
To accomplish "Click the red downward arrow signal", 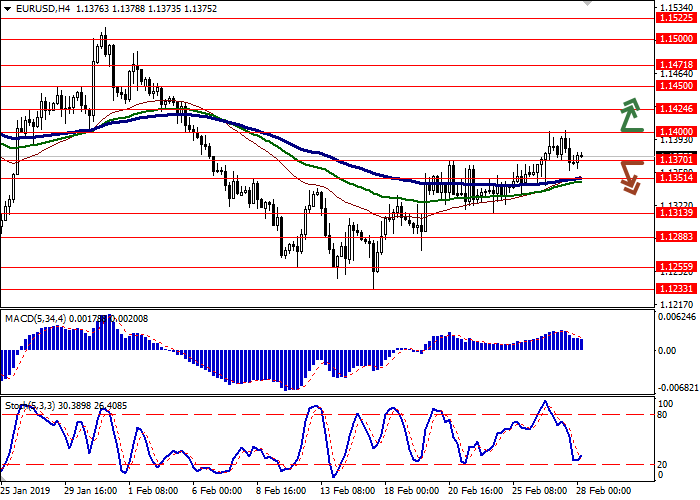I will coord(630,177).
